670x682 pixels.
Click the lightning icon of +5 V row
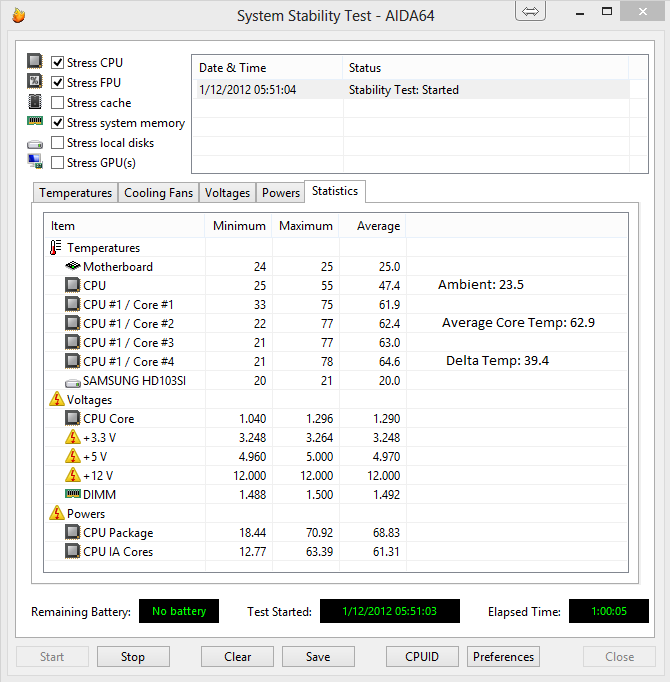pos(73,456)
